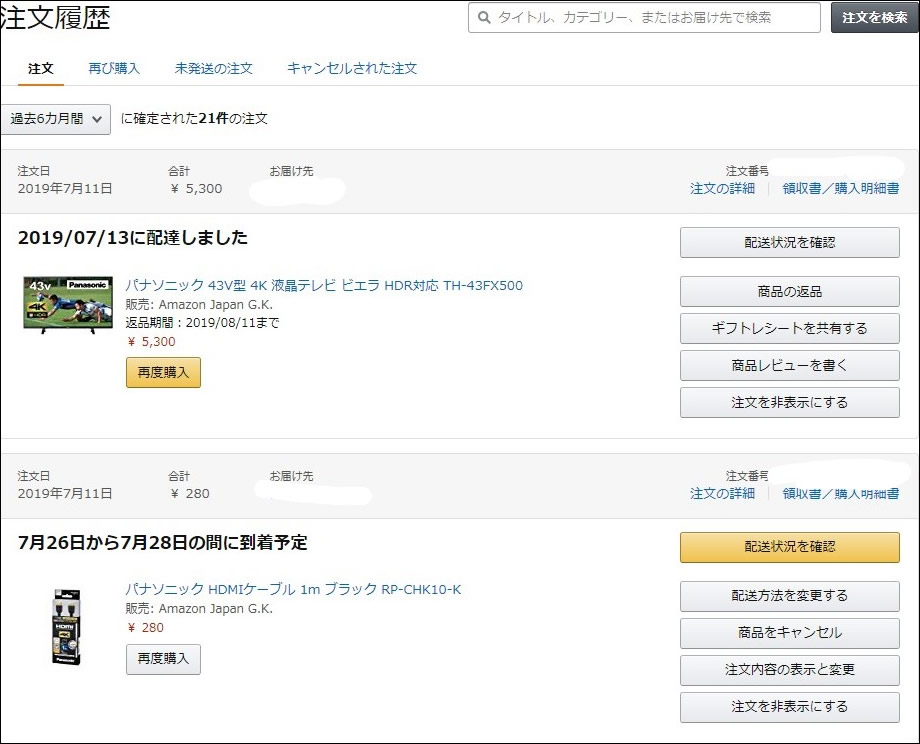The width and height of the screenshot is (920, 744).
Task: Click the 販売: Amazon Japan G.K. text under TV
Action: [x=199, y=305]
